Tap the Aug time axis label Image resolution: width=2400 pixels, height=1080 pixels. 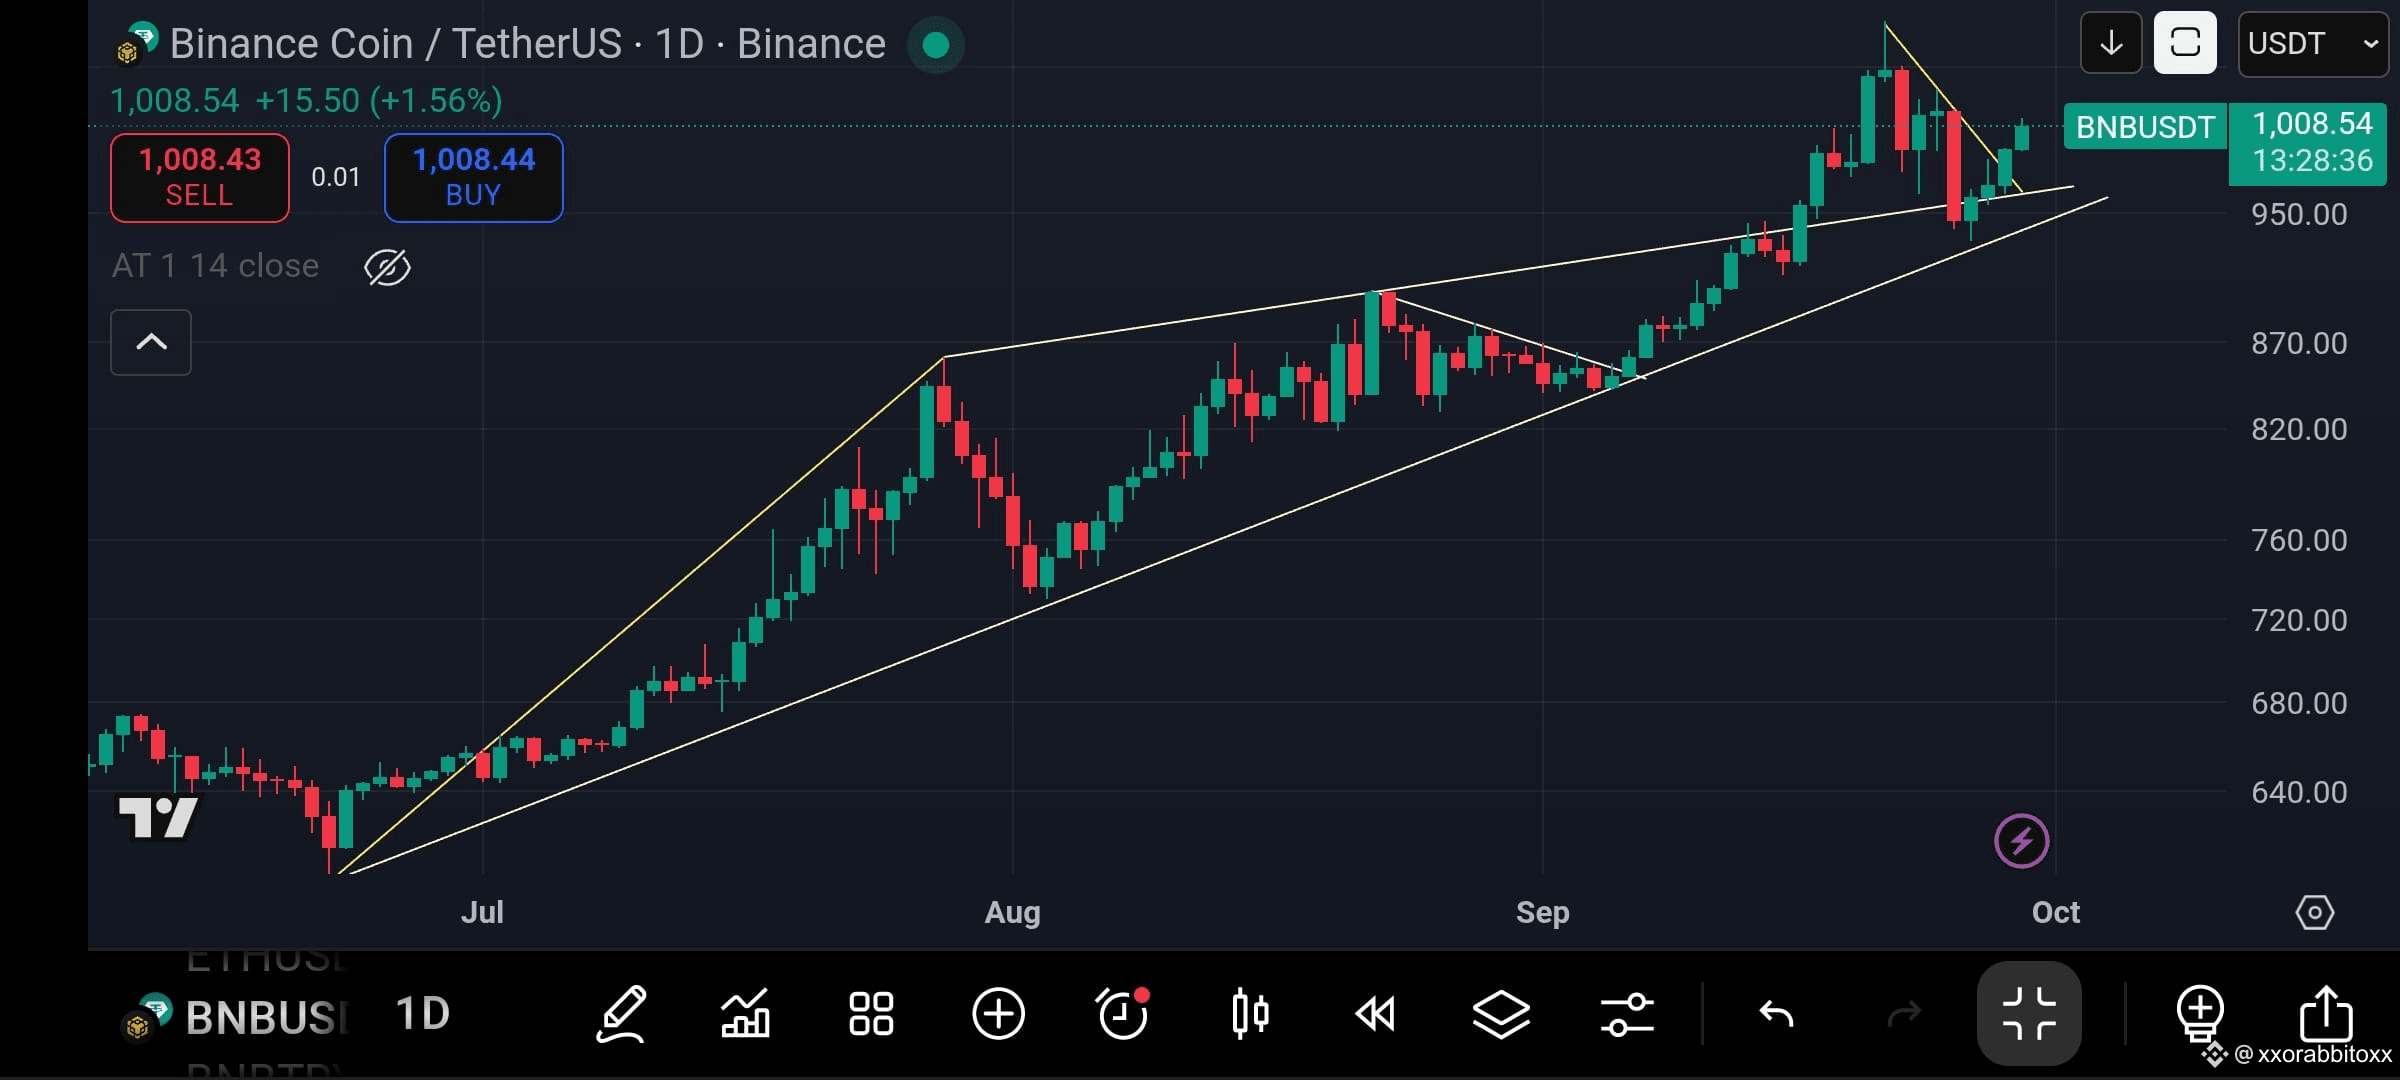pyautogui.click(x=1013, y=913)
